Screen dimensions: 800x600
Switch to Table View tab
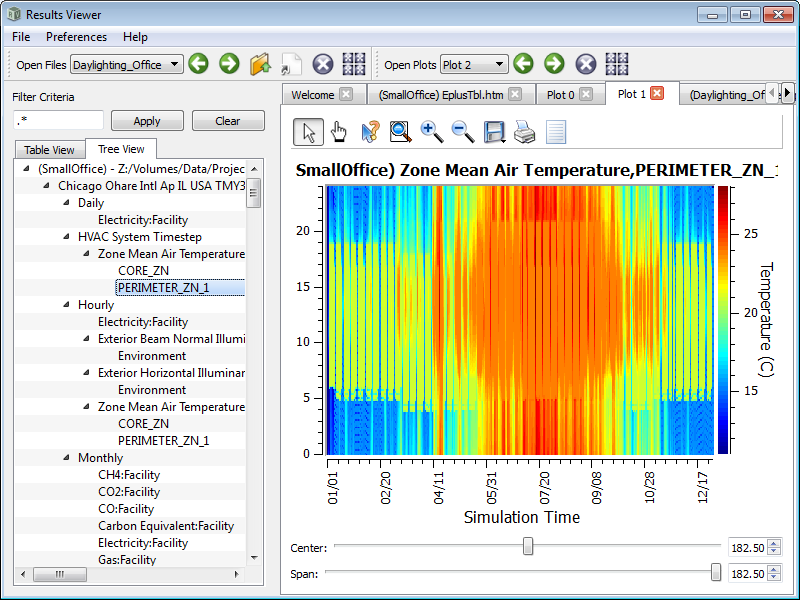(x=49, y=149)
